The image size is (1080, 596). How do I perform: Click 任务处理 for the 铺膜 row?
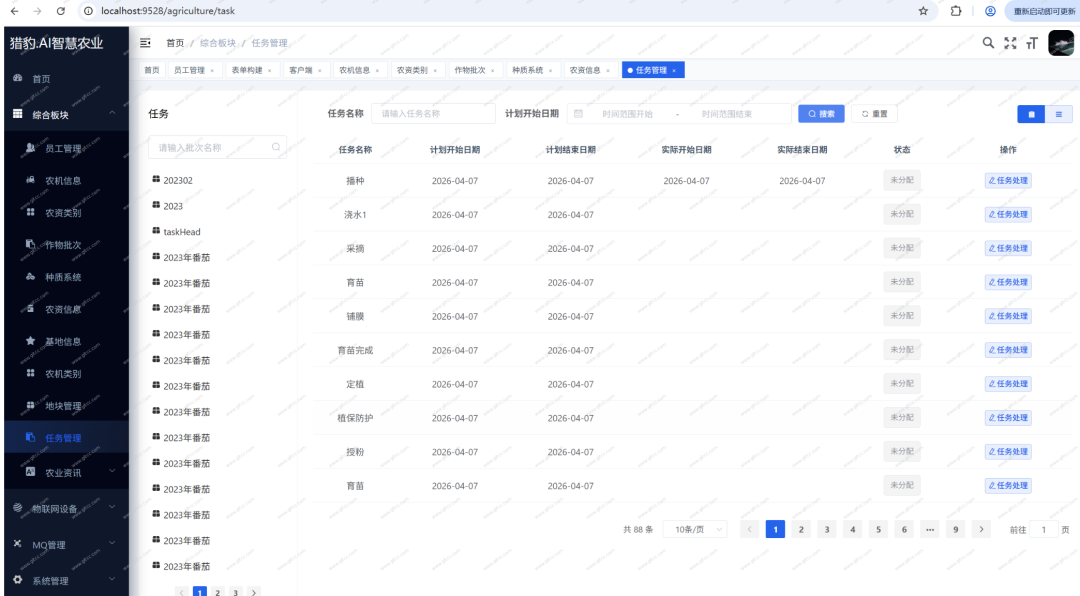[x=1008, y=316]
